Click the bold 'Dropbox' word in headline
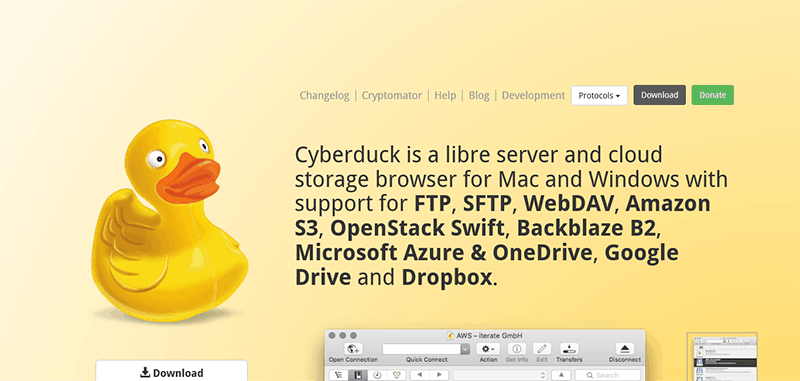Viewport: 800px width, 381px height. pyautogui.click(x=447, y=277)
